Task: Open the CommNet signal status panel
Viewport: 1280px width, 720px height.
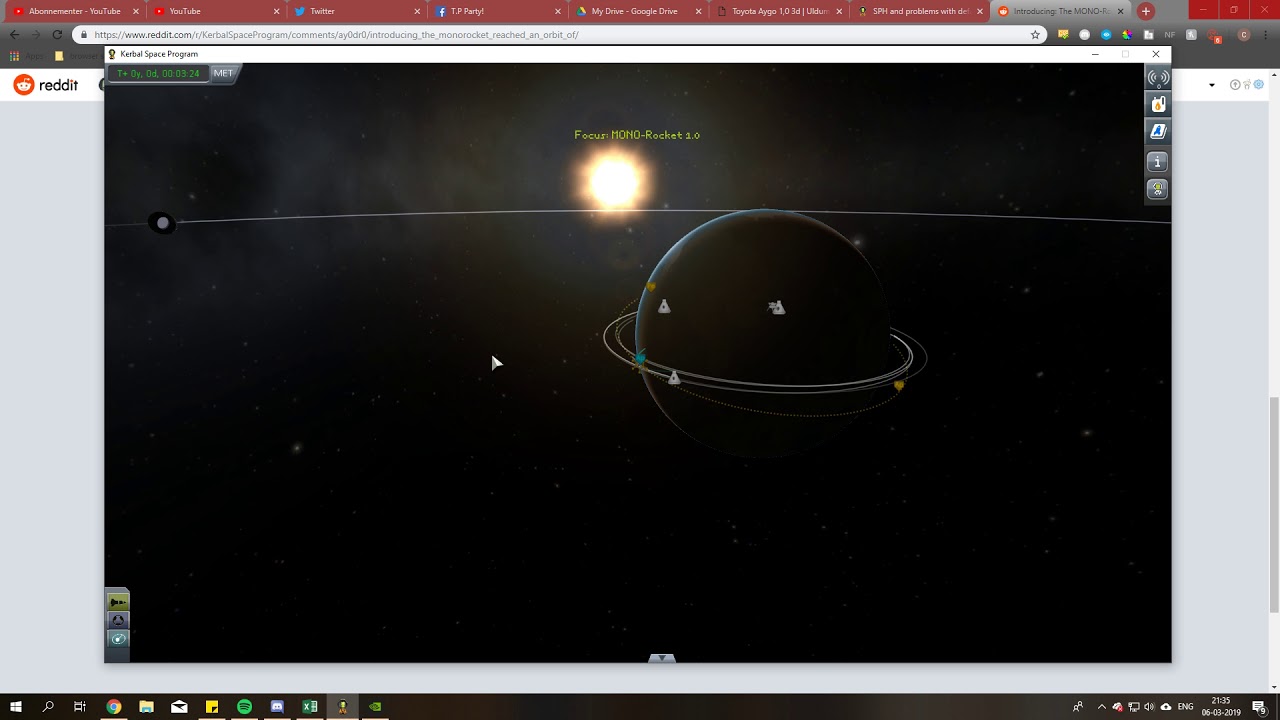Action: [1158, 78]
